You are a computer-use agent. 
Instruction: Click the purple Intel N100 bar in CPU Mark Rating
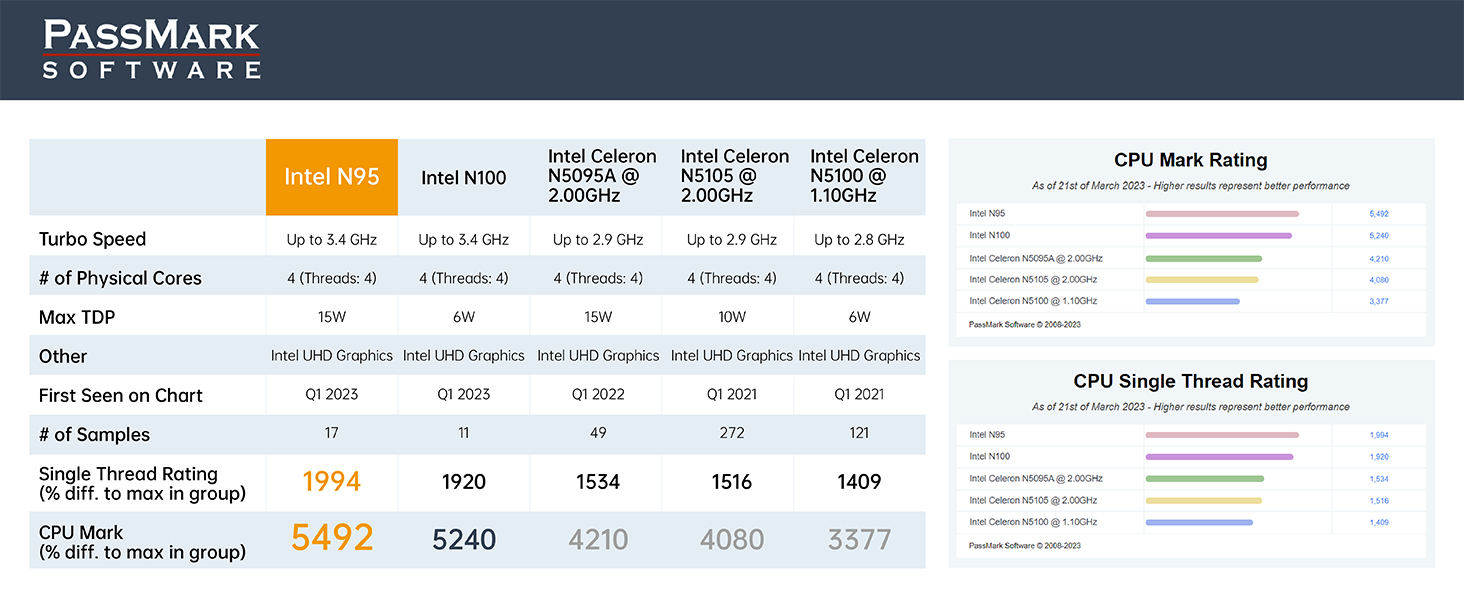coord(1218,236)
